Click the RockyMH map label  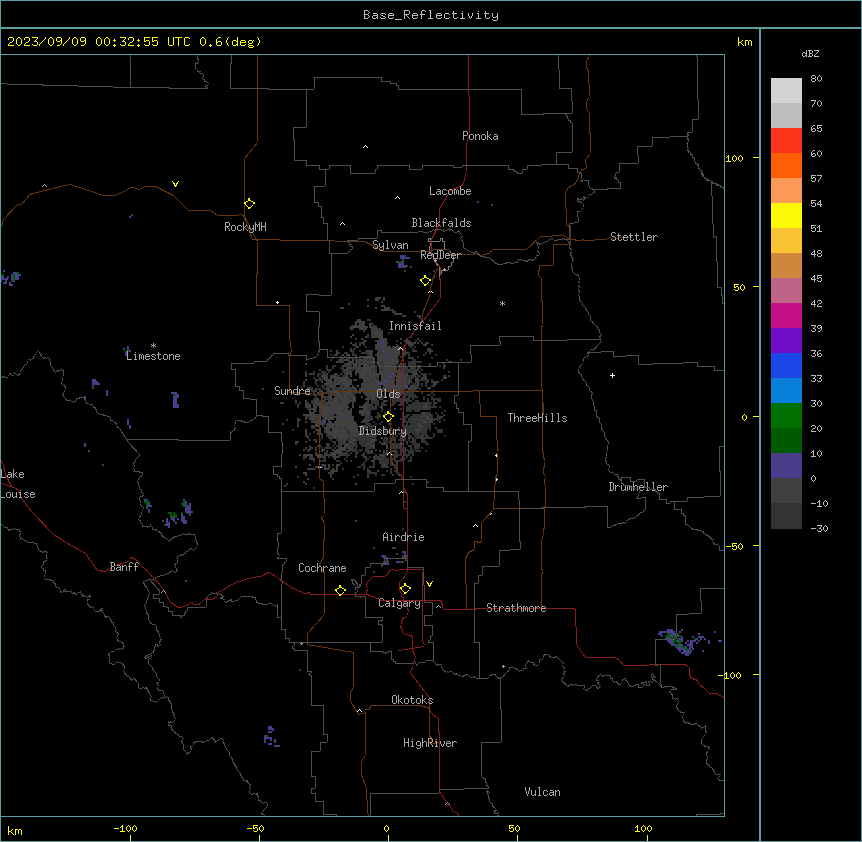pyautogui.click(x=245, y=227)
